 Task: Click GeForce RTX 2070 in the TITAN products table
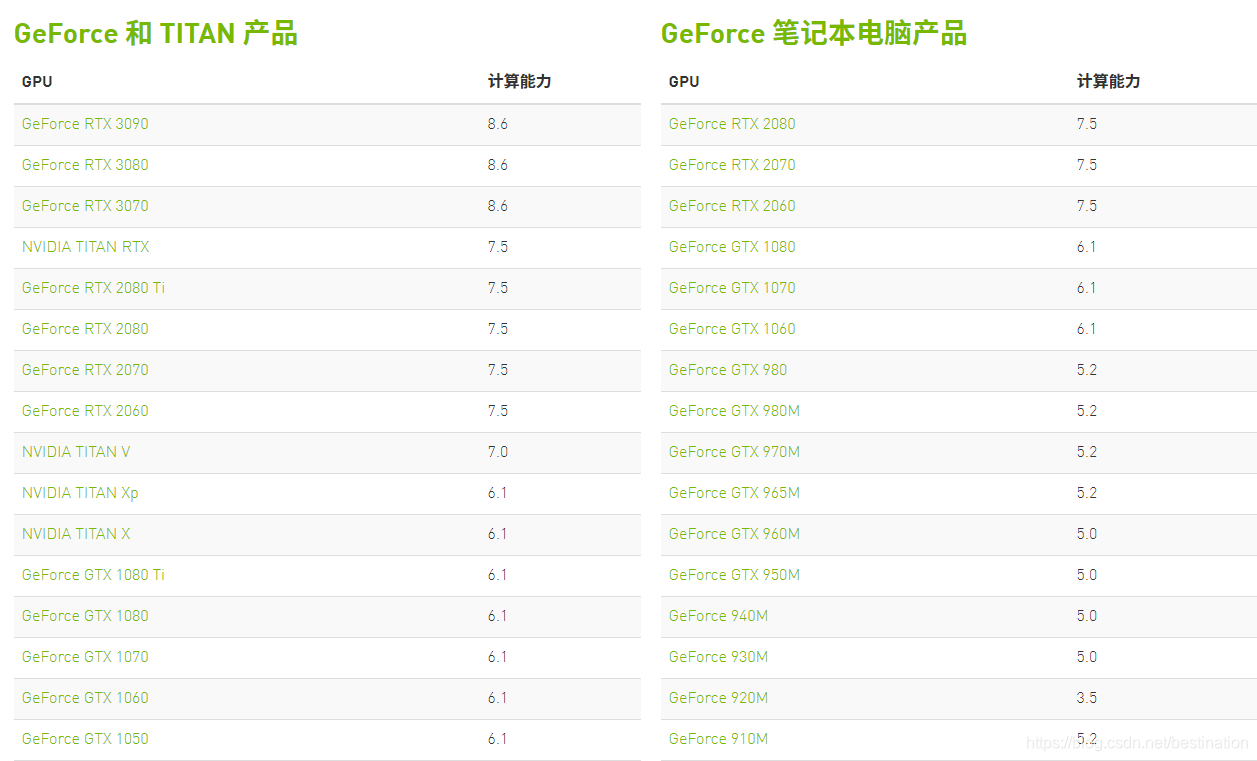[x=85, y=370]
